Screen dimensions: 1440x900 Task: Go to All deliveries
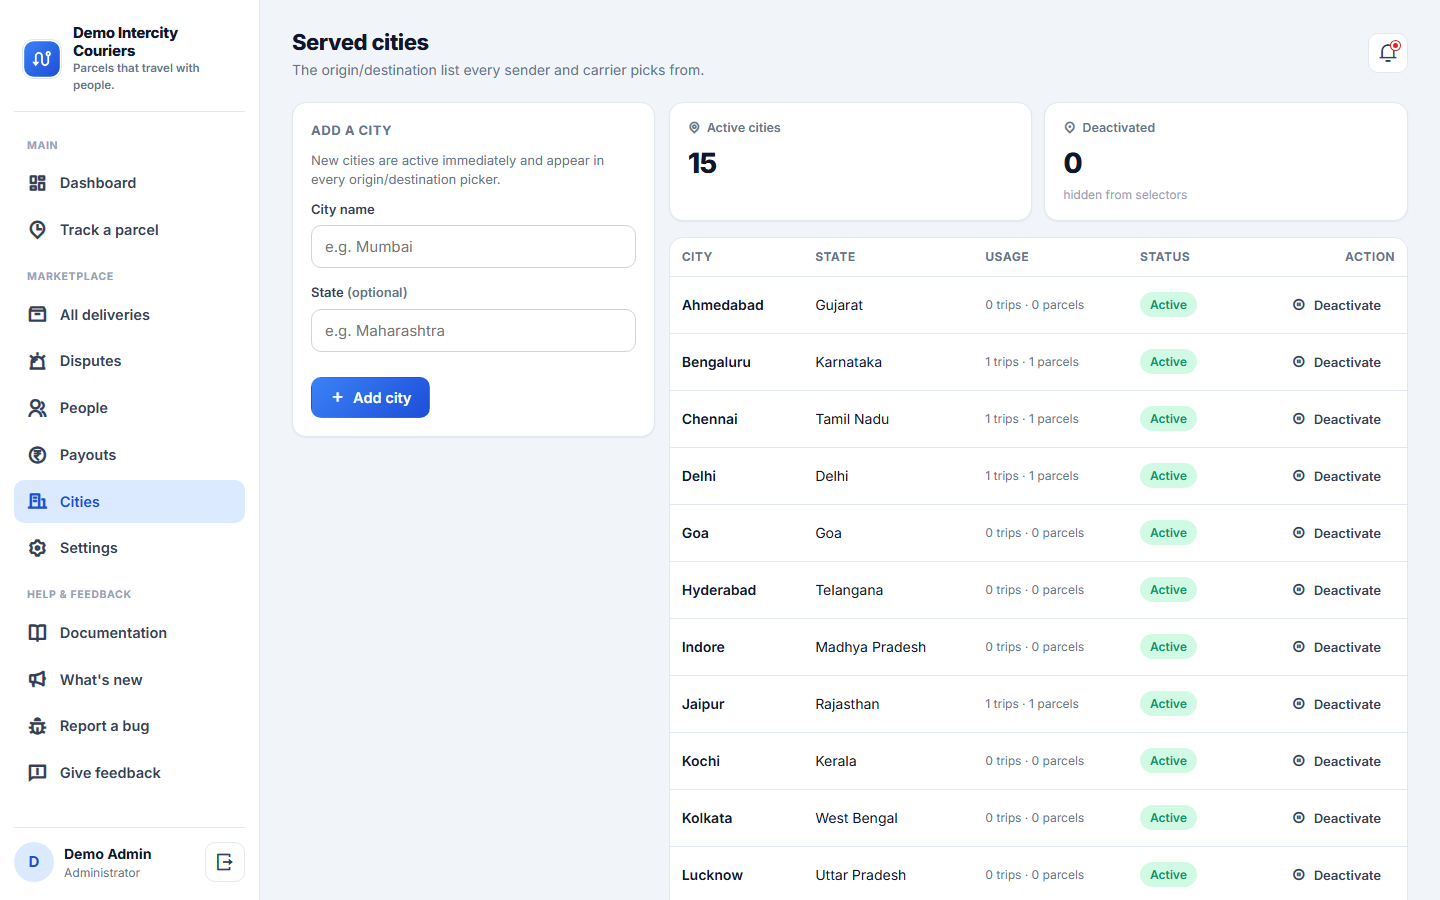click(x=129, y=315)
